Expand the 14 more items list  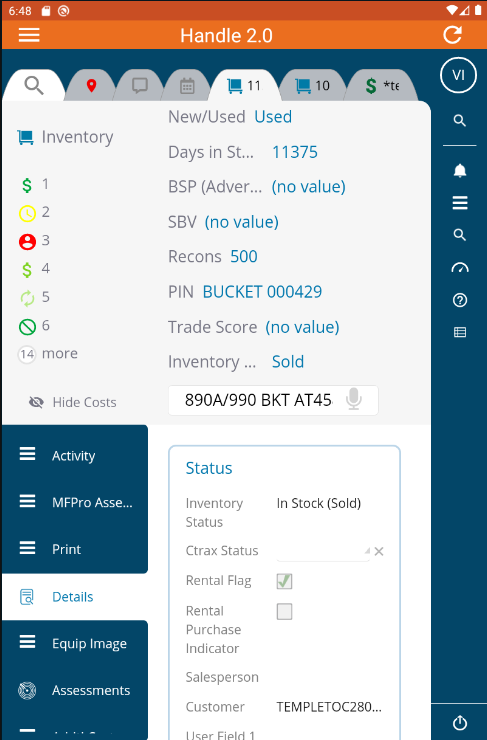click(48, 353)
